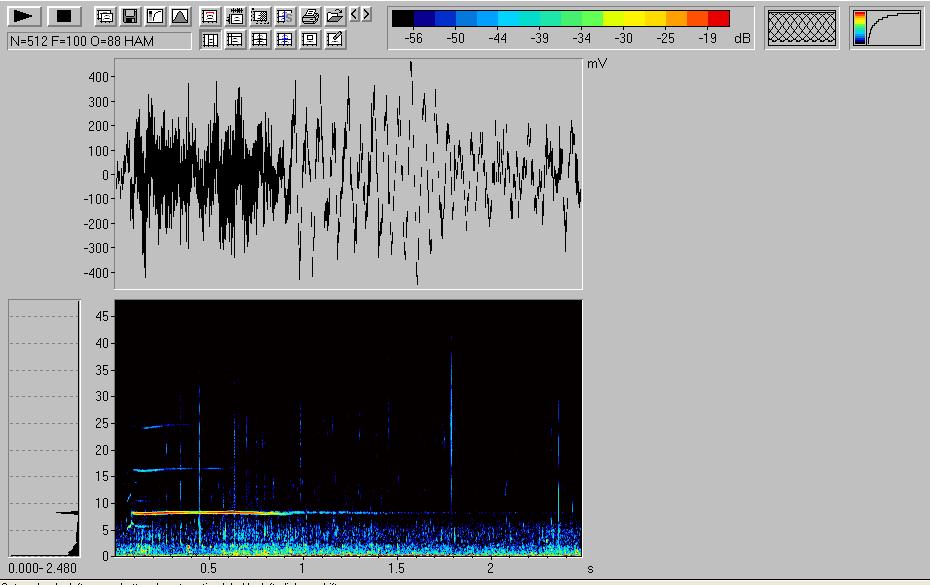Click the pencil edit icon
This screenshot has width=930, height=585.
click(335, 40)
